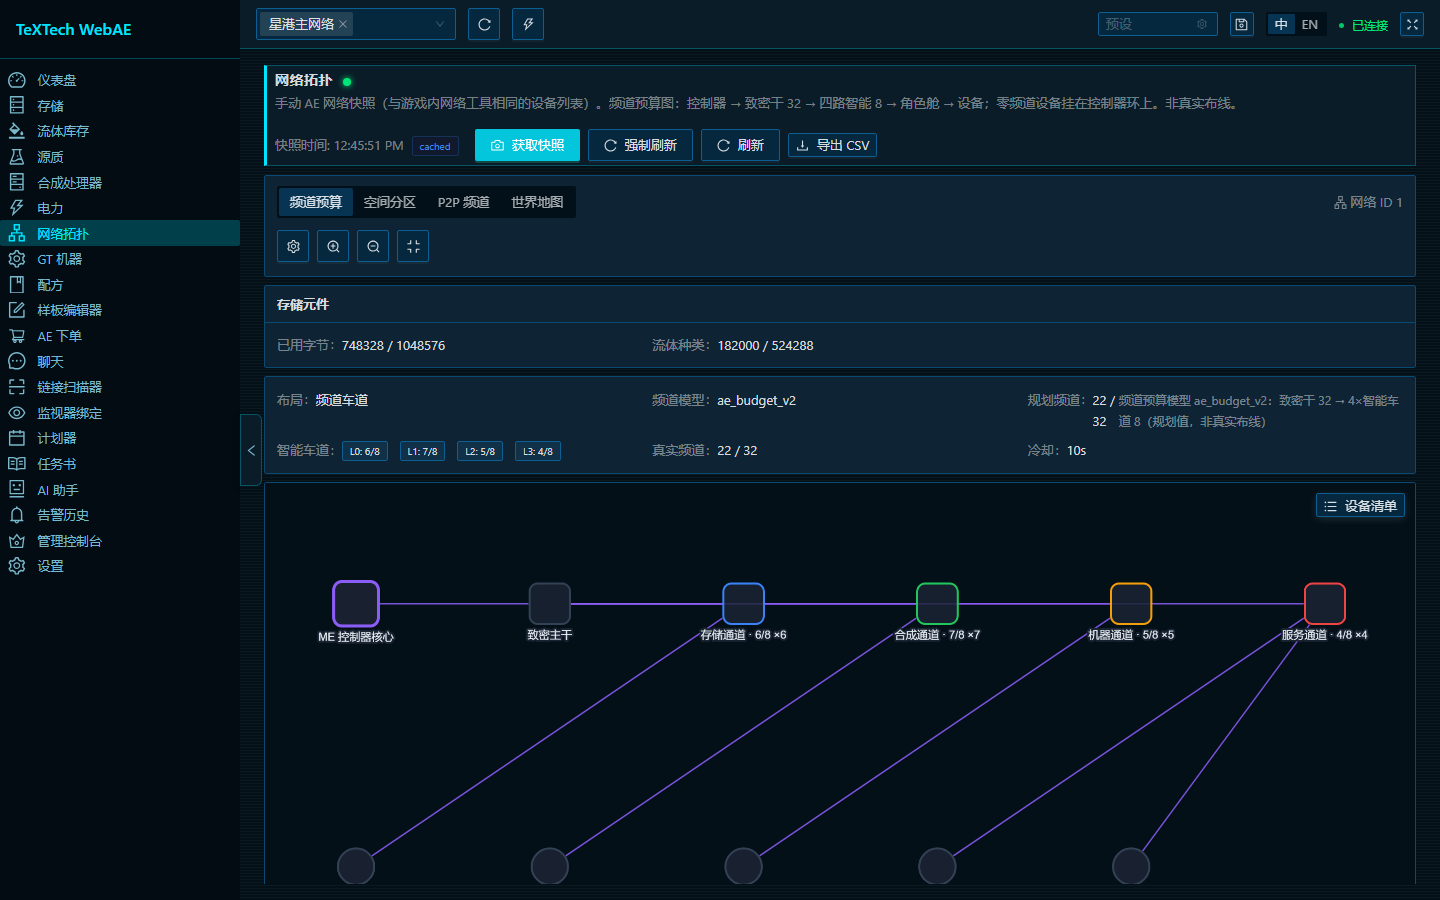Expand the 星港主网络 network dropdown

click(x=356, y=24)
